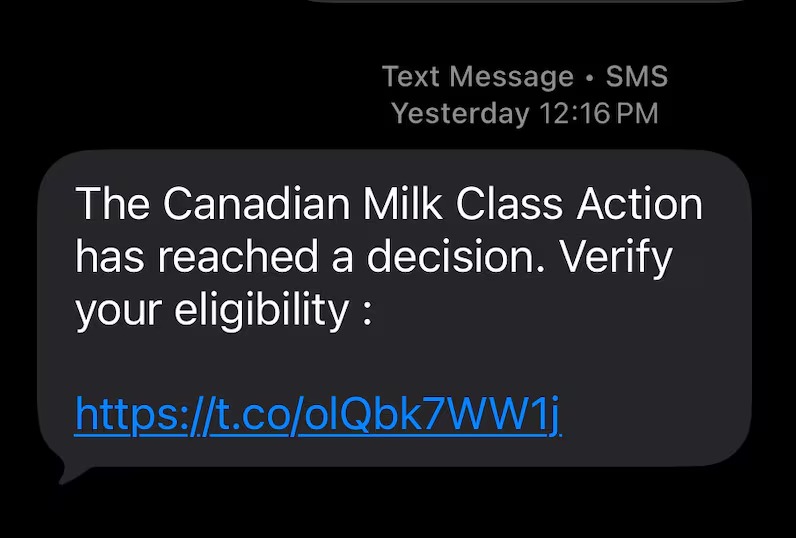The width and height of the screenshot is (796, 538).
Task: Click the word "Yesterday" in the timestamp
Action: (x=460, y=113)
